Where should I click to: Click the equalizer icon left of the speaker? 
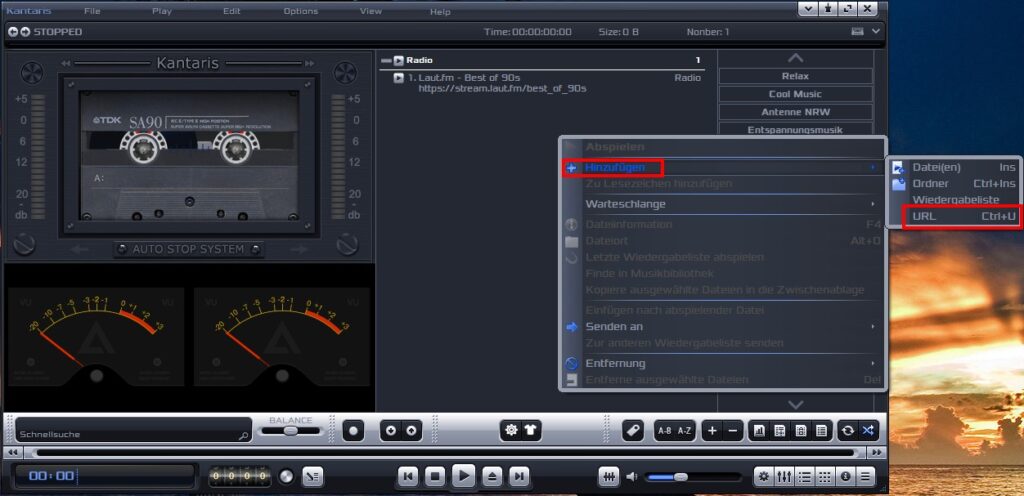click(x=609, y=476)
